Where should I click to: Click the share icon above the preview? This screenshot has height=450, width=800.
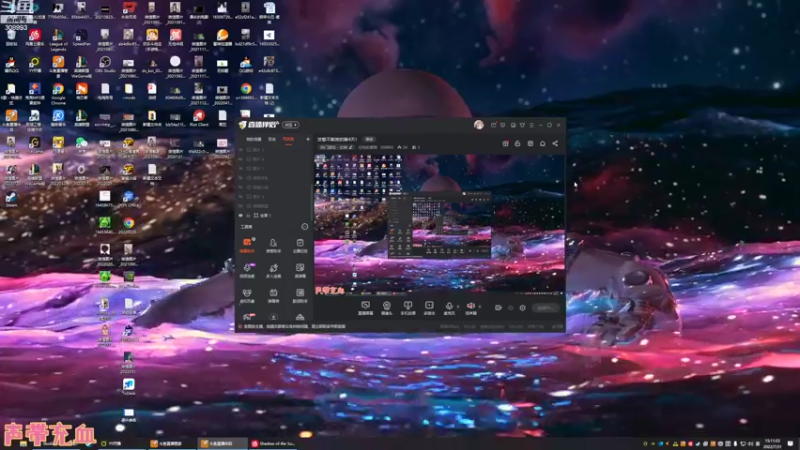555,143
